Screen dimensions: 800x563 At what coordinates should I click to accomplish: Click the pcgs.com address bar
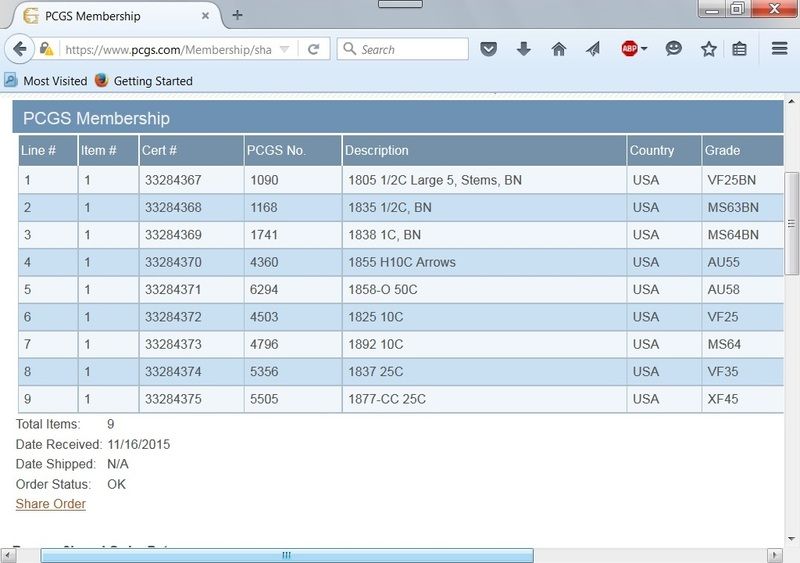point(168,50)
